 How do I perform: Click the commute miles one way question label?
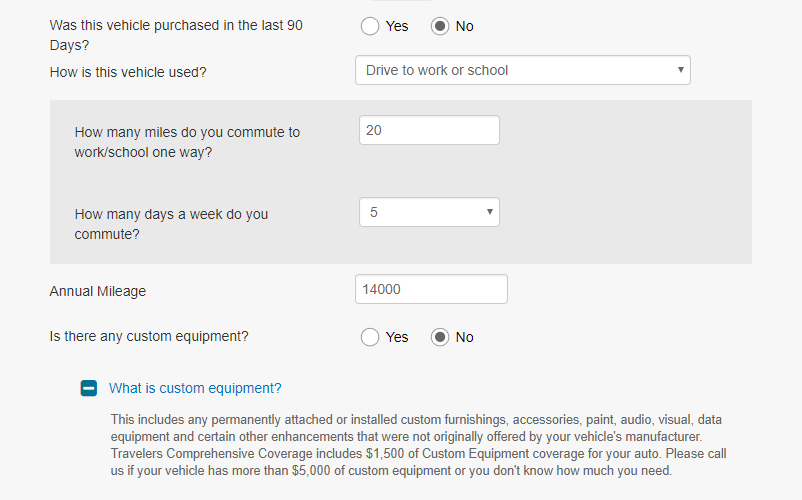point(187,142)
